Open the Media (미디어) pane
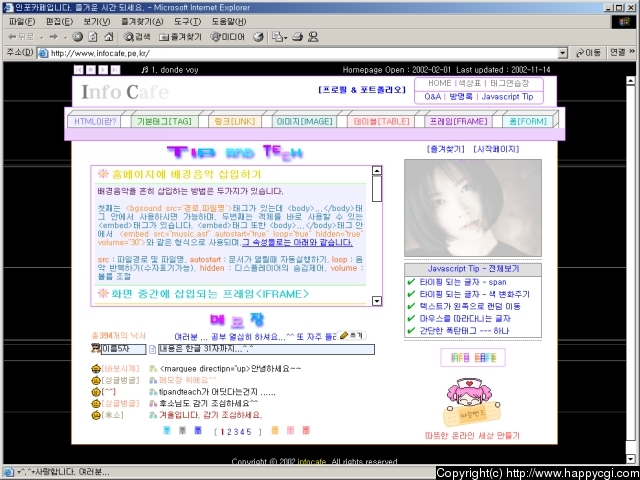The height and width of the screenshot is (480, 640). [x=227, y=37]
